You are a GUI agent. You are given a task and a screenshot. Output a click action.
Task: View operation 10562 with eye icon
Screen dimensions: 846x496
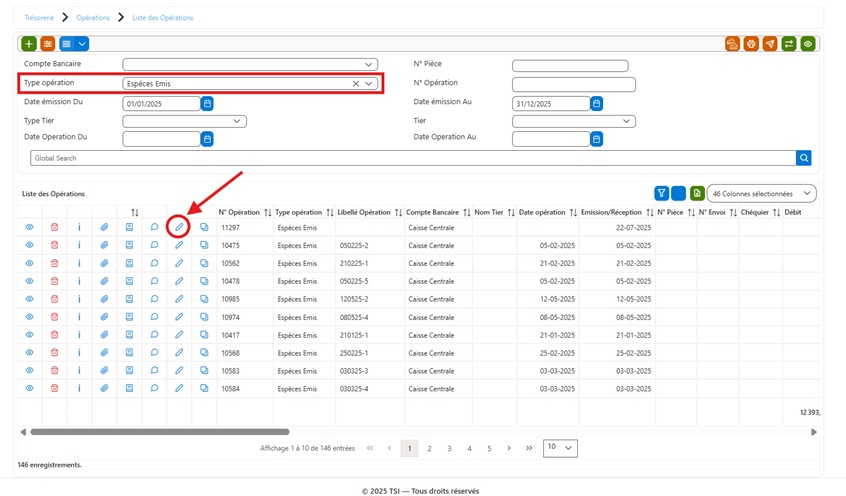[30, 263]
